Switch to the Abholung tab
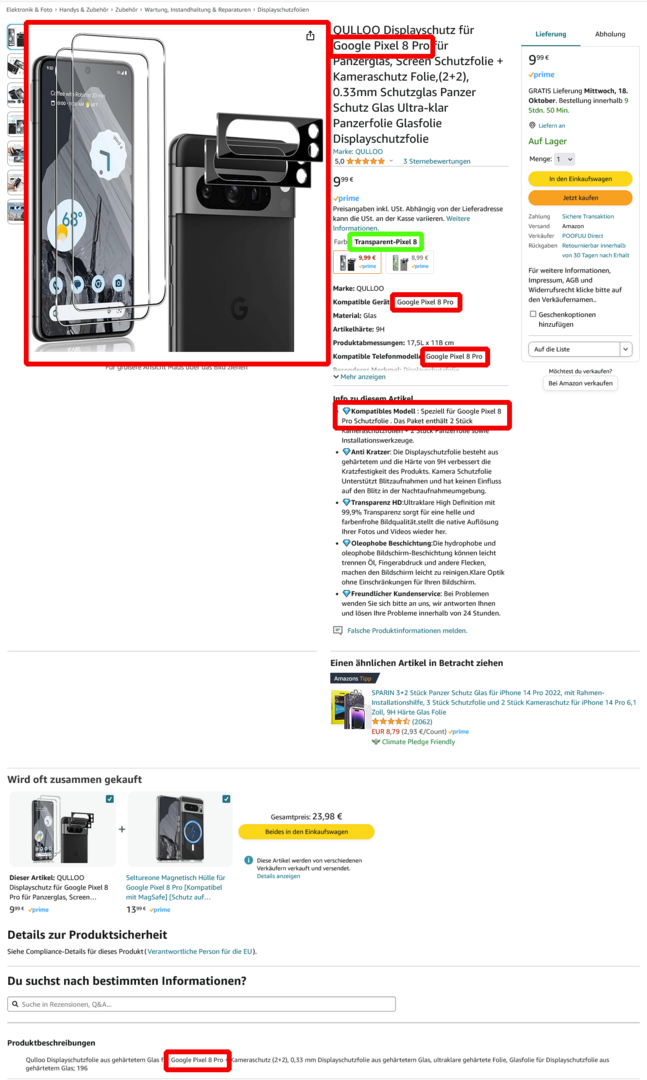 click(610, 34)
